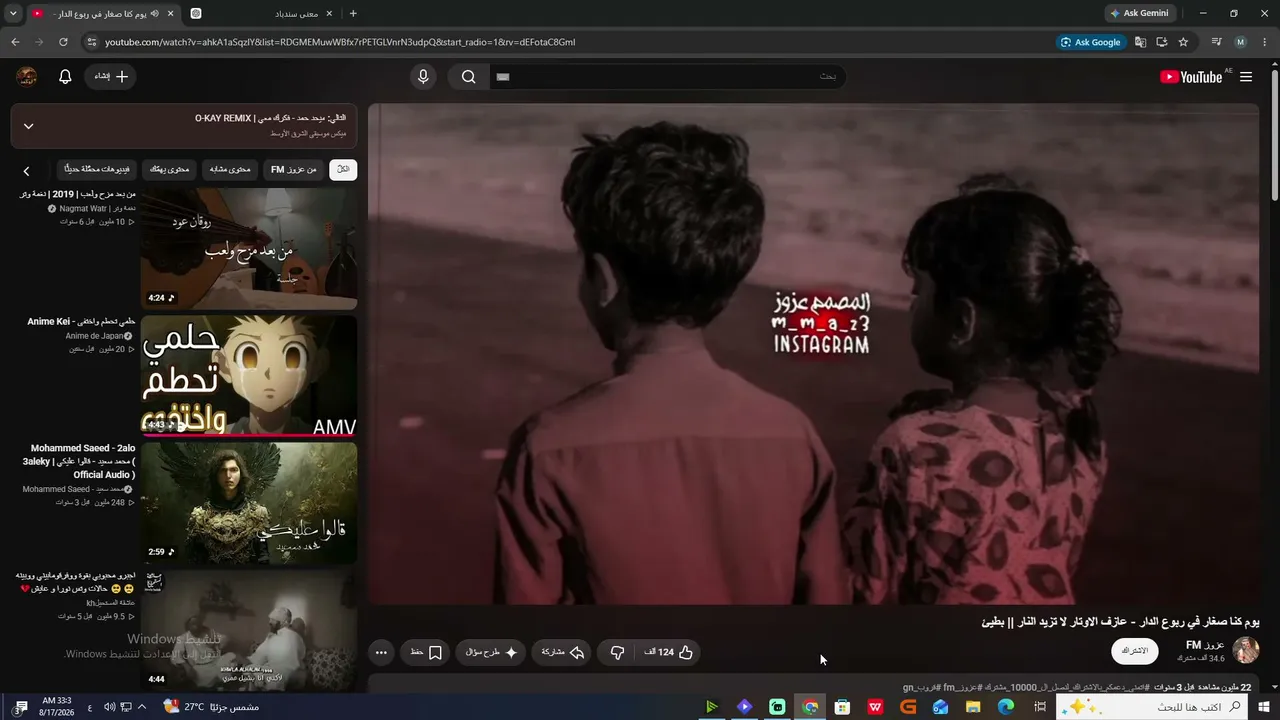This screenshot has height=720, width=1280.
Task: Open a new browser tab
Action: tap(353, 14)
